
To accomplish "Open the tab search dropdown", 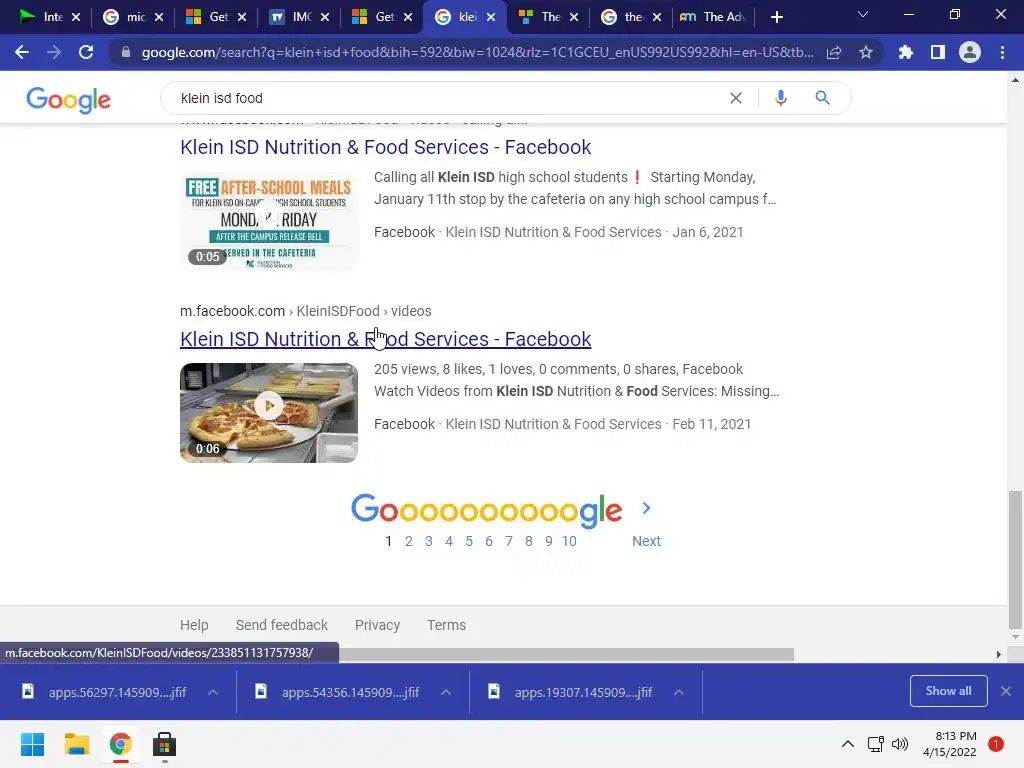I will [863, 14].
